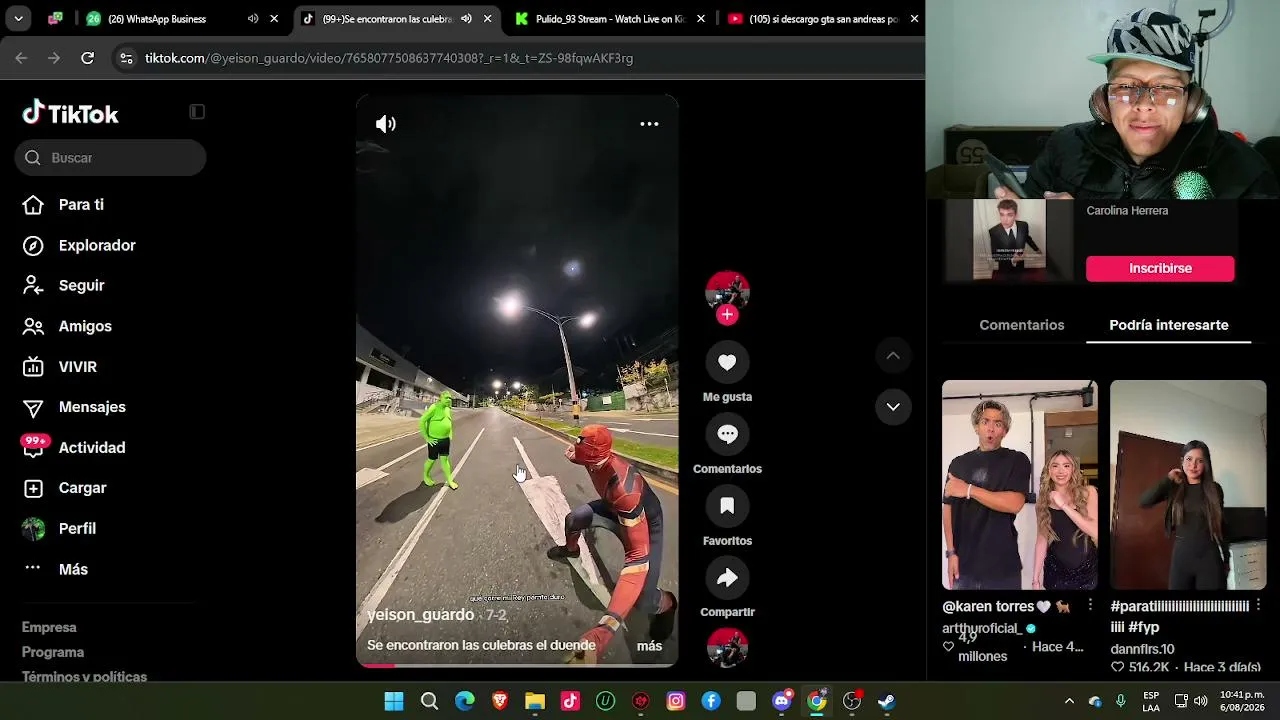The image size is (1280, 720).
Task: Open Facebook from the taskbar
Action: click(x=711, y=701)
